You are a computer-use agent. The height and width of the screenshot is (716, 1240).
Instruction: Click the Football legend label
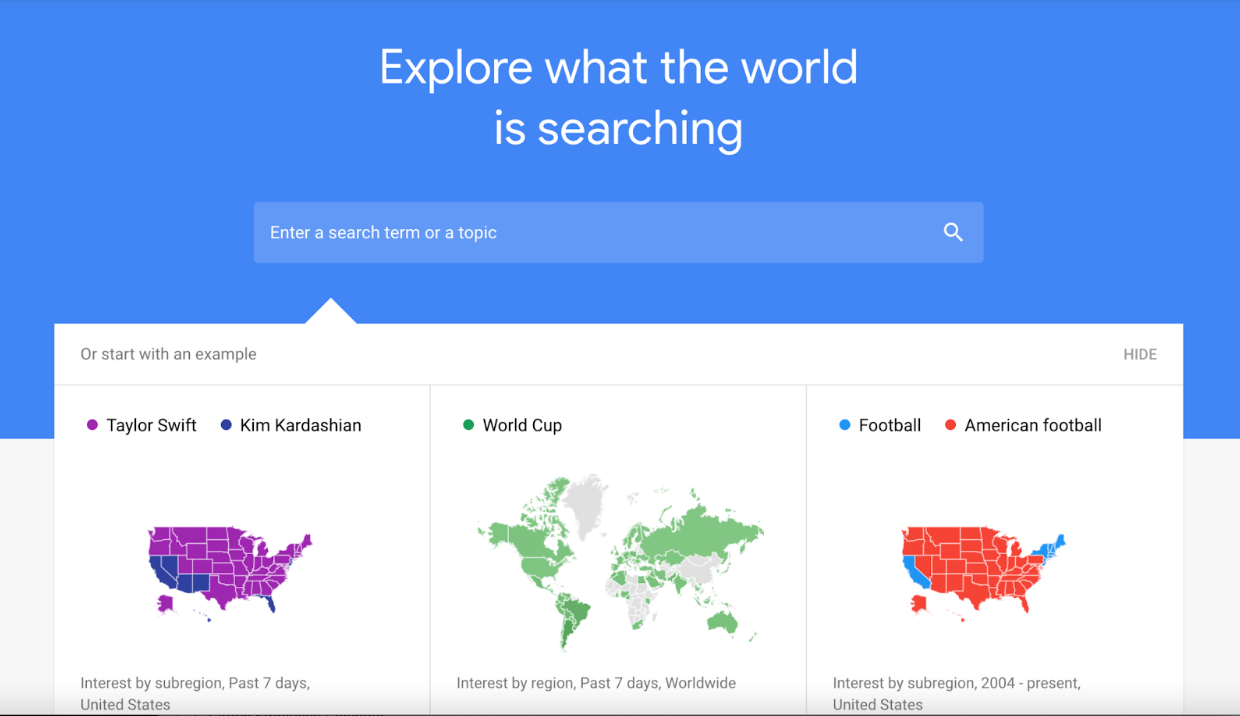889,424
